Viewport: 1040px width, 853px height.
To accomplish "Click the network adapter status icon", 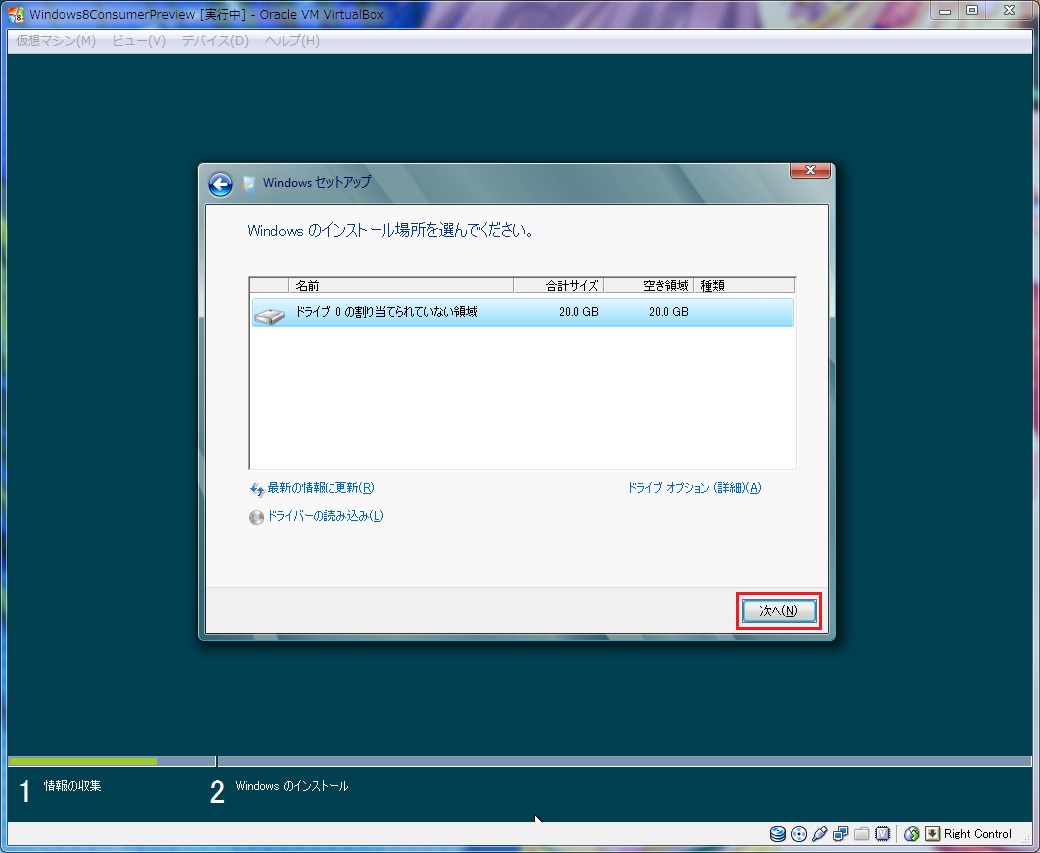I will [x=840, y=834].
